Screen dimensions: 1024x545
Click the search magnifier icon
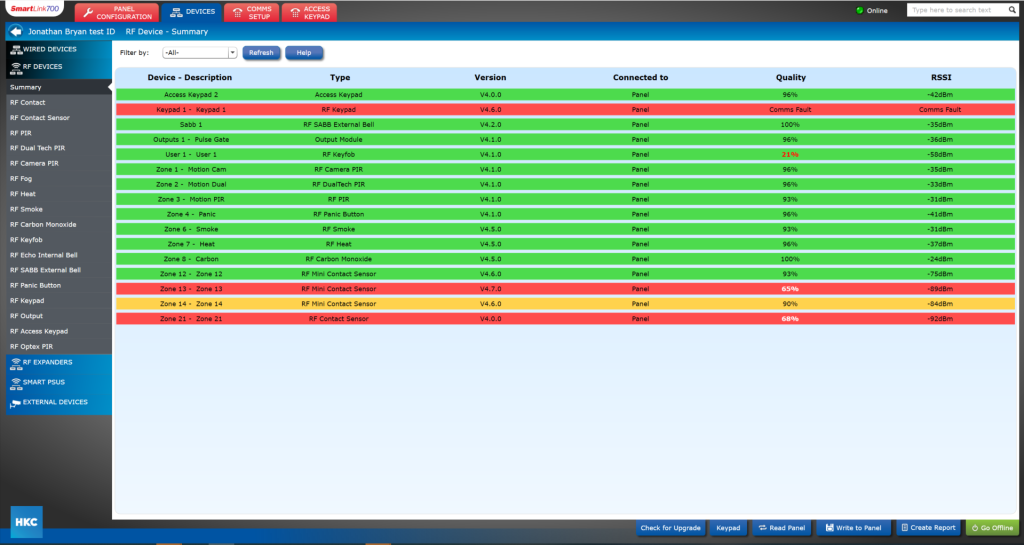(1012, 10)
